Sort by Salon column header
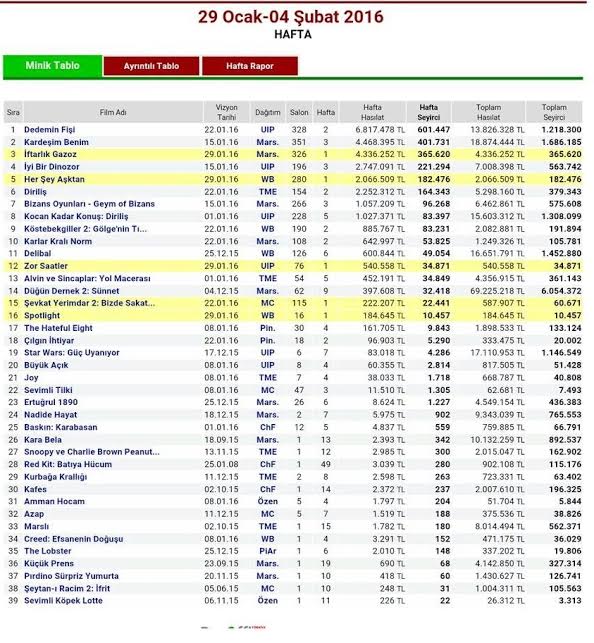Screen dimensions: 594x643 [299, 112]
